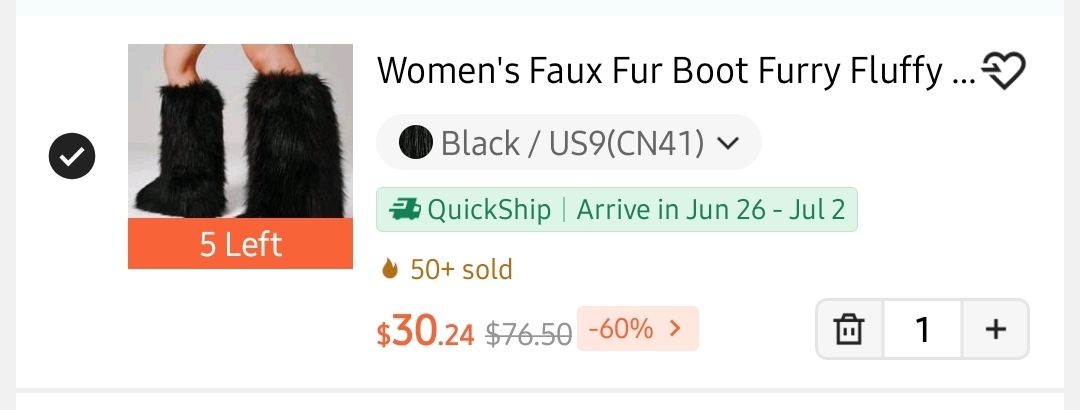Tap the "50+ sold" popularity text
This screenshot has width=1080, height=410.
click(x=461, y=269)
